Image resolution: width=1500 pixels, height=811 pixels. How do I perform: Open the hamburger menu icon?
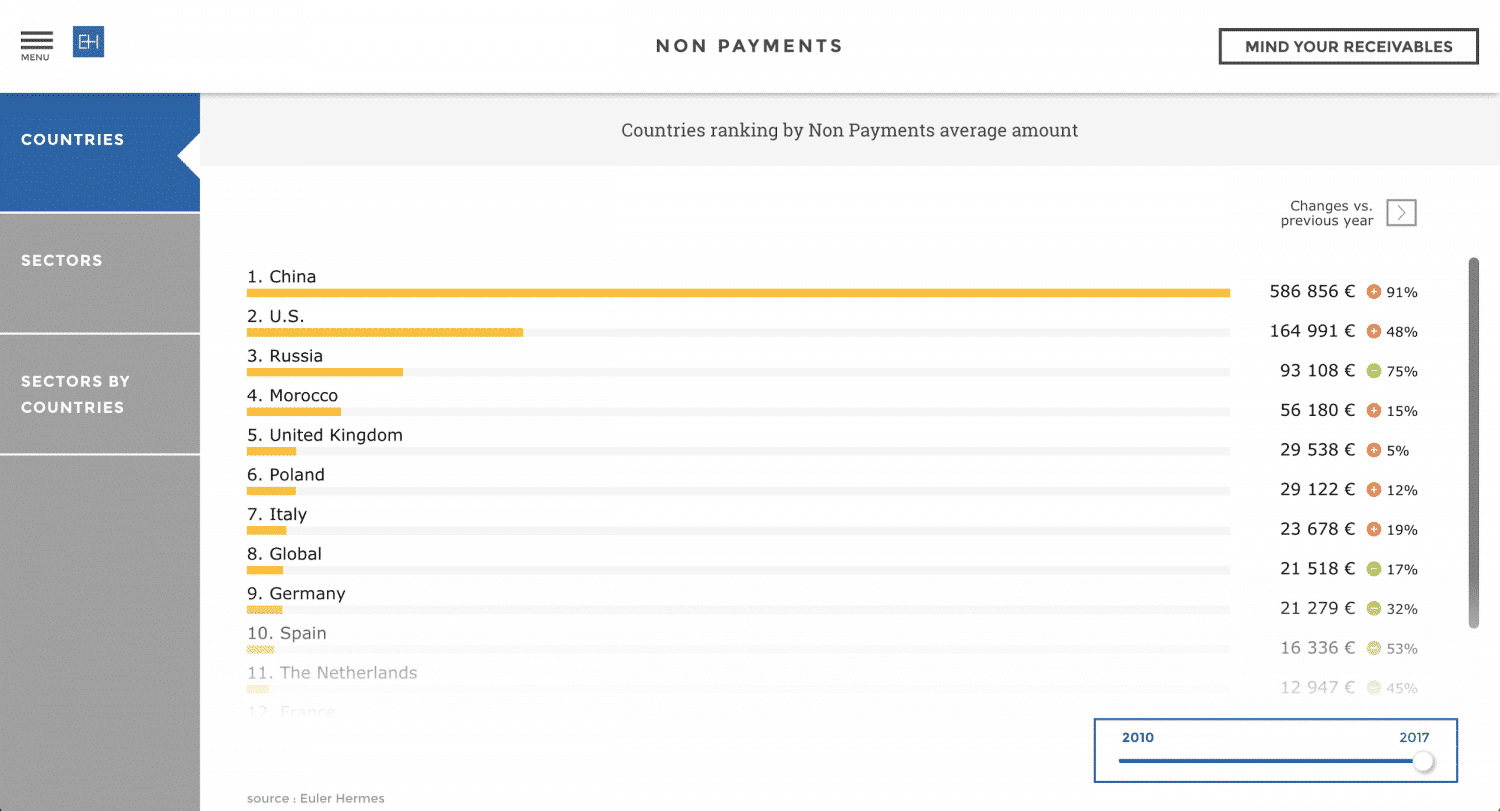[36, 41]
